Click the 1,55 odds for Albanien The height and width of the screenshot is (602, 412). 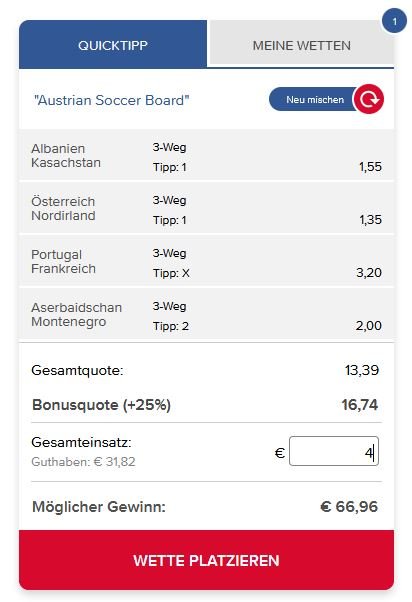point(370,167)
